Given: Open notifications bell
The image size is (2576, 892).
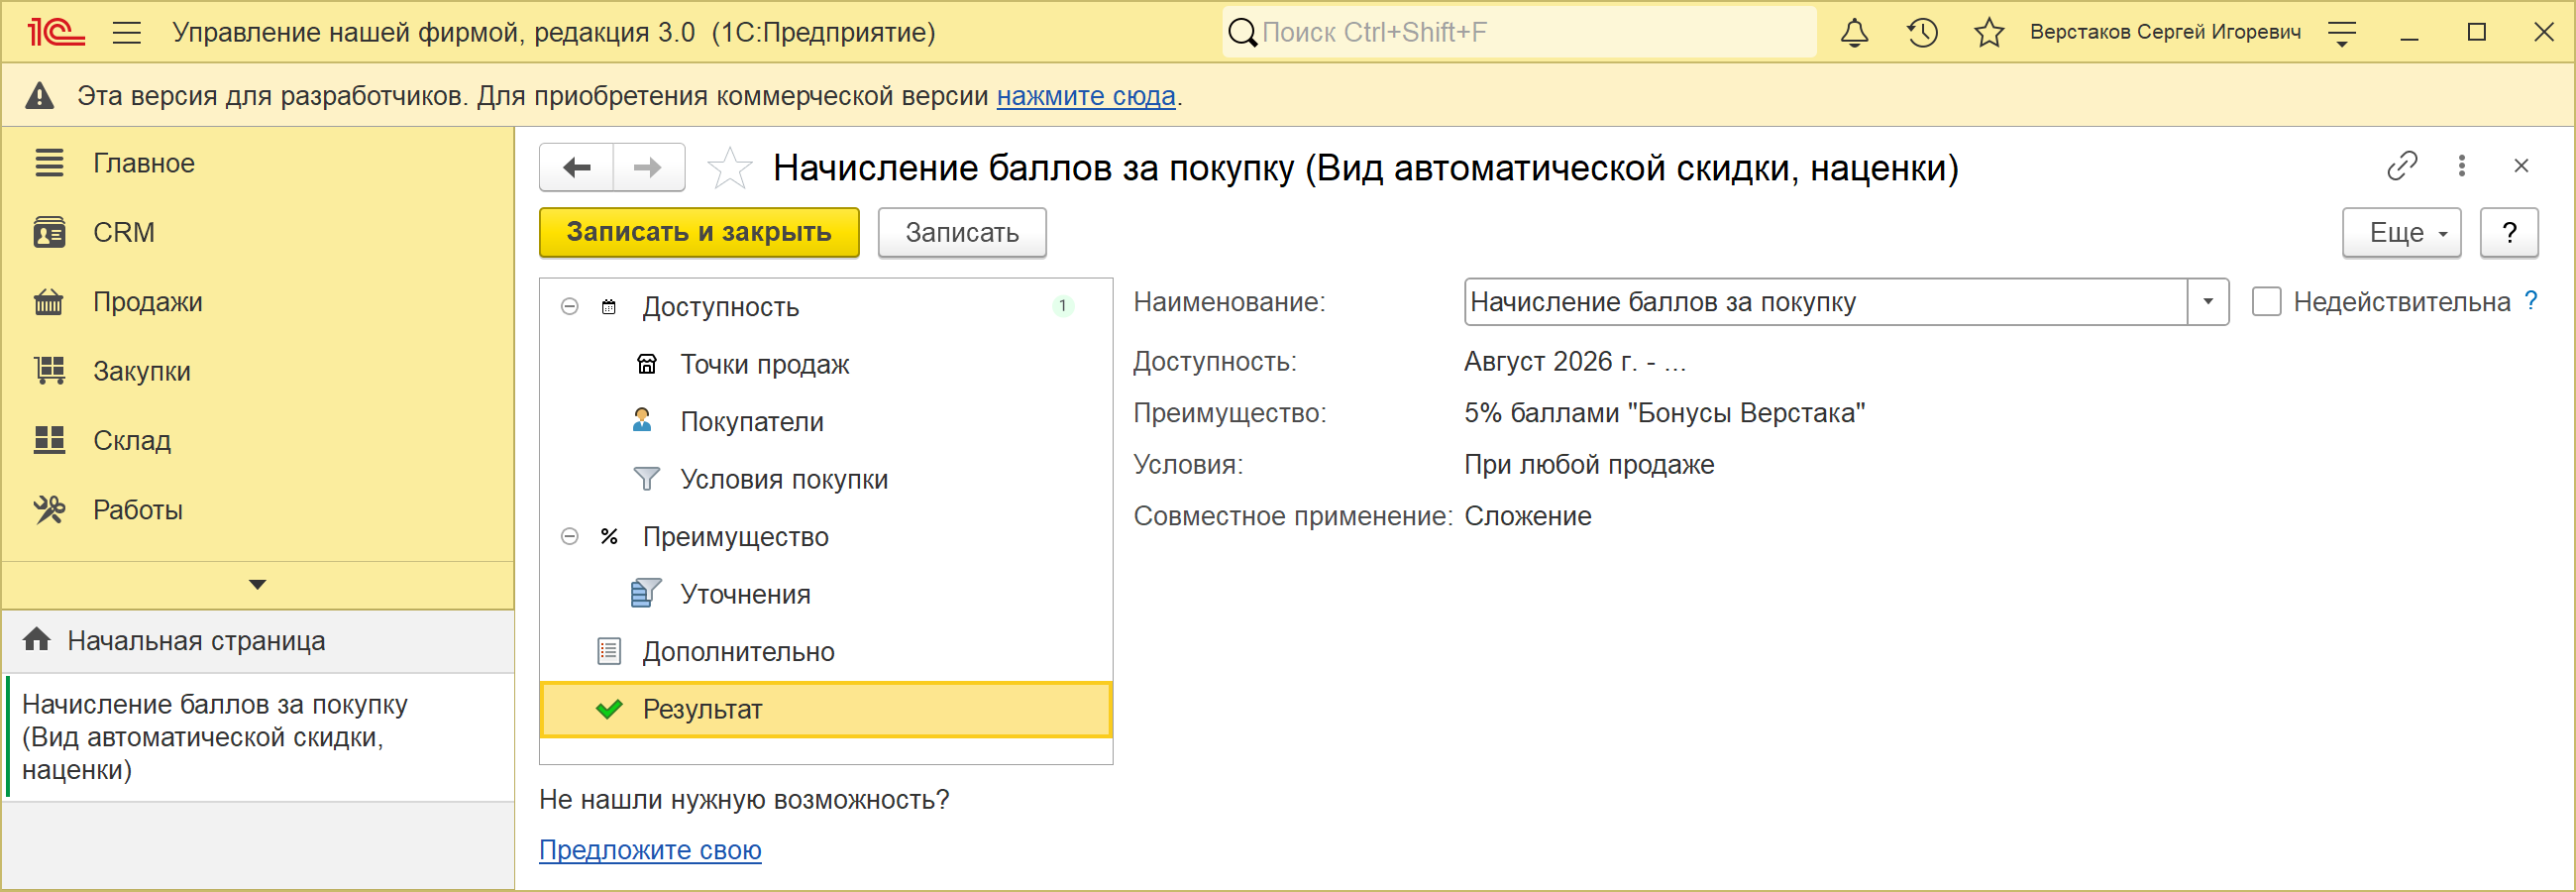Looking at the screenshot, I should pyautogui.click(x=1854, y=32).
